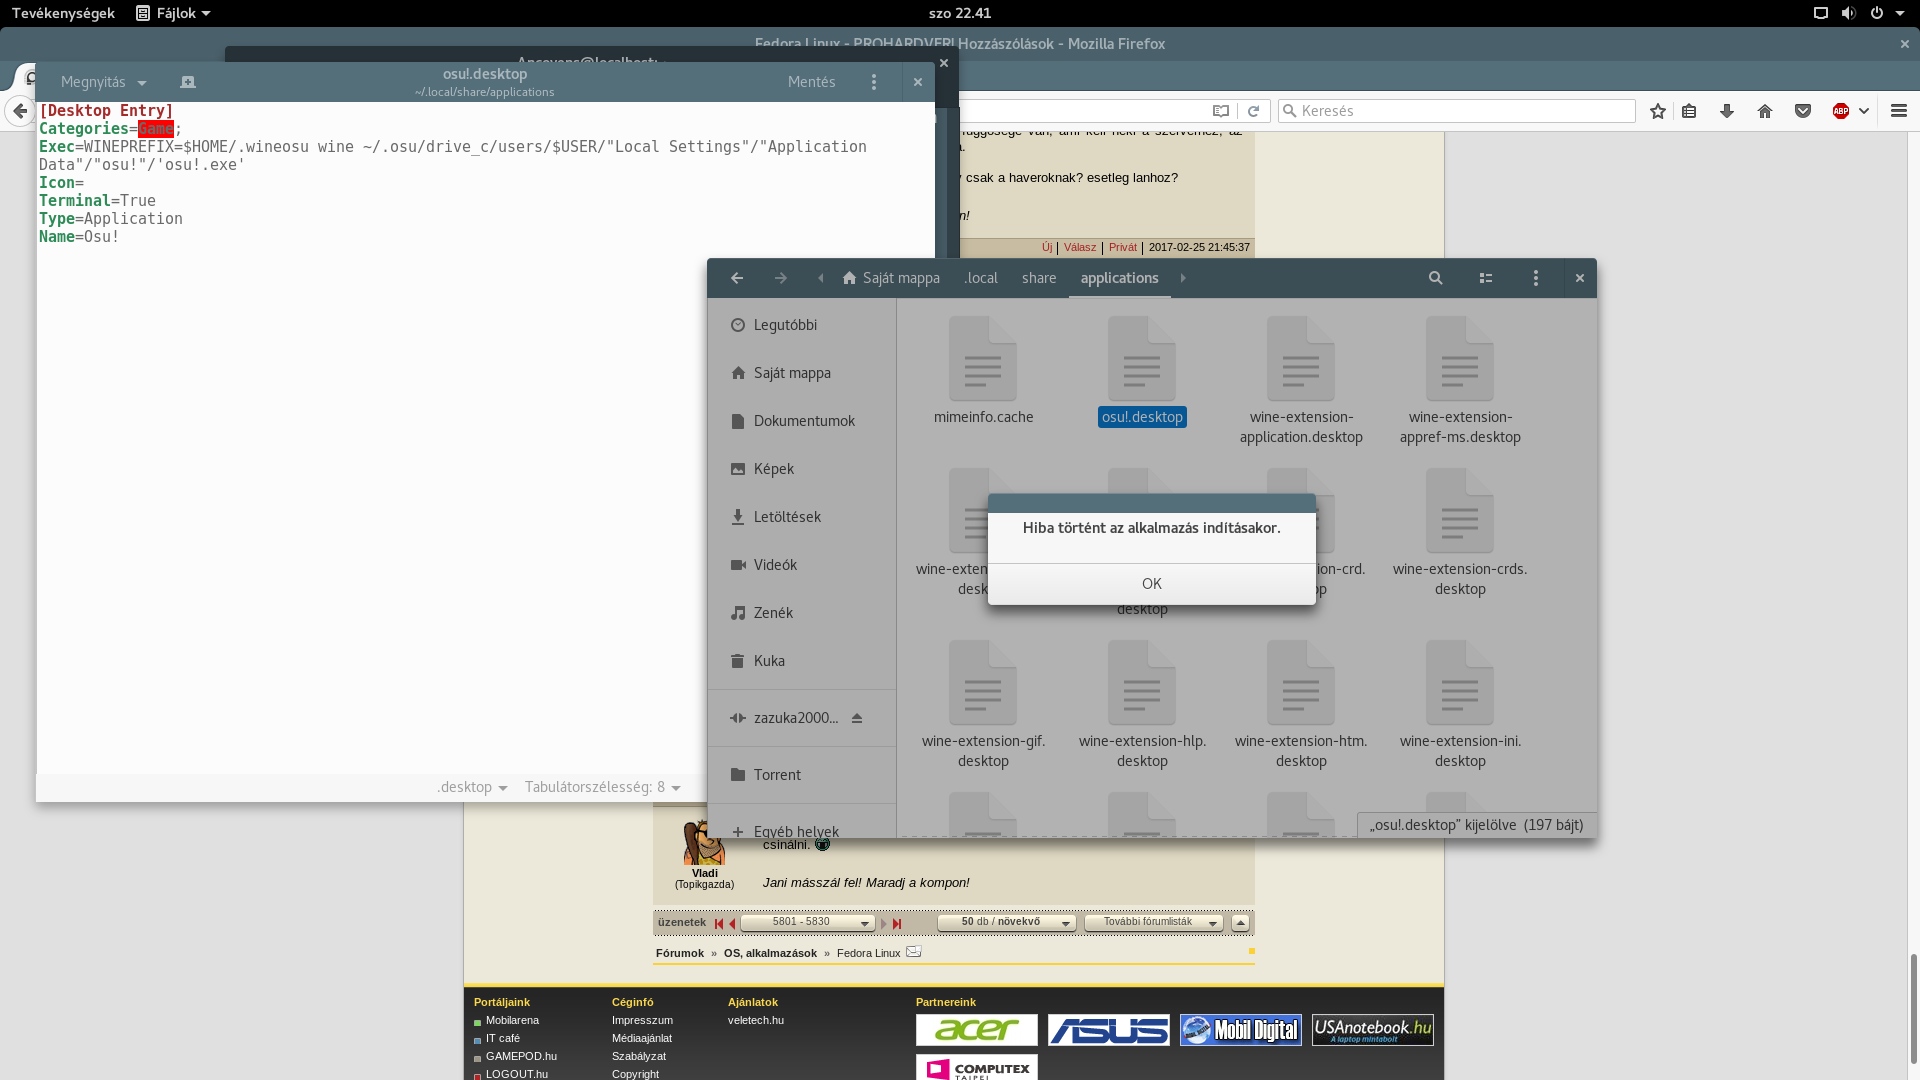Select wine-extension-gif.desktop file
The image size is (1920, 1080).
click(983, 705)
